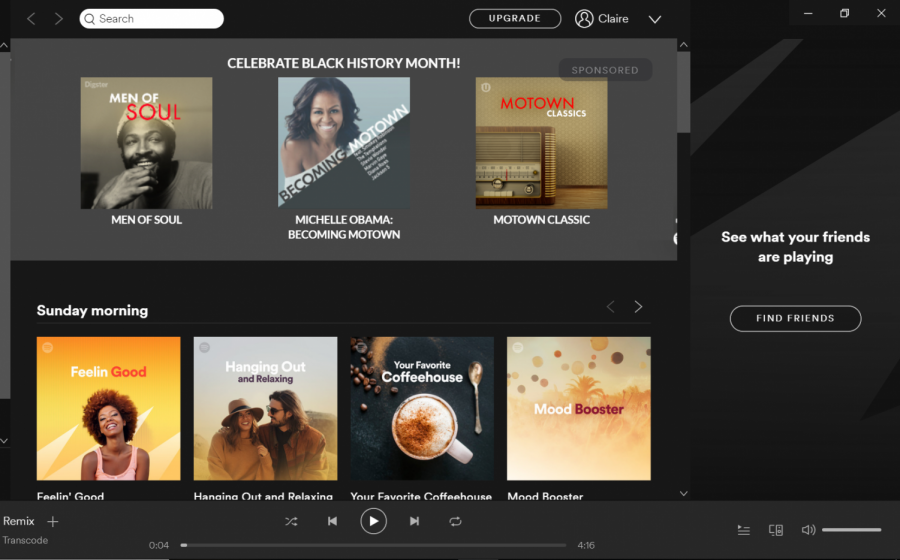
Task: Show previous Sunday morning playlists
Action: coord(611,307)
